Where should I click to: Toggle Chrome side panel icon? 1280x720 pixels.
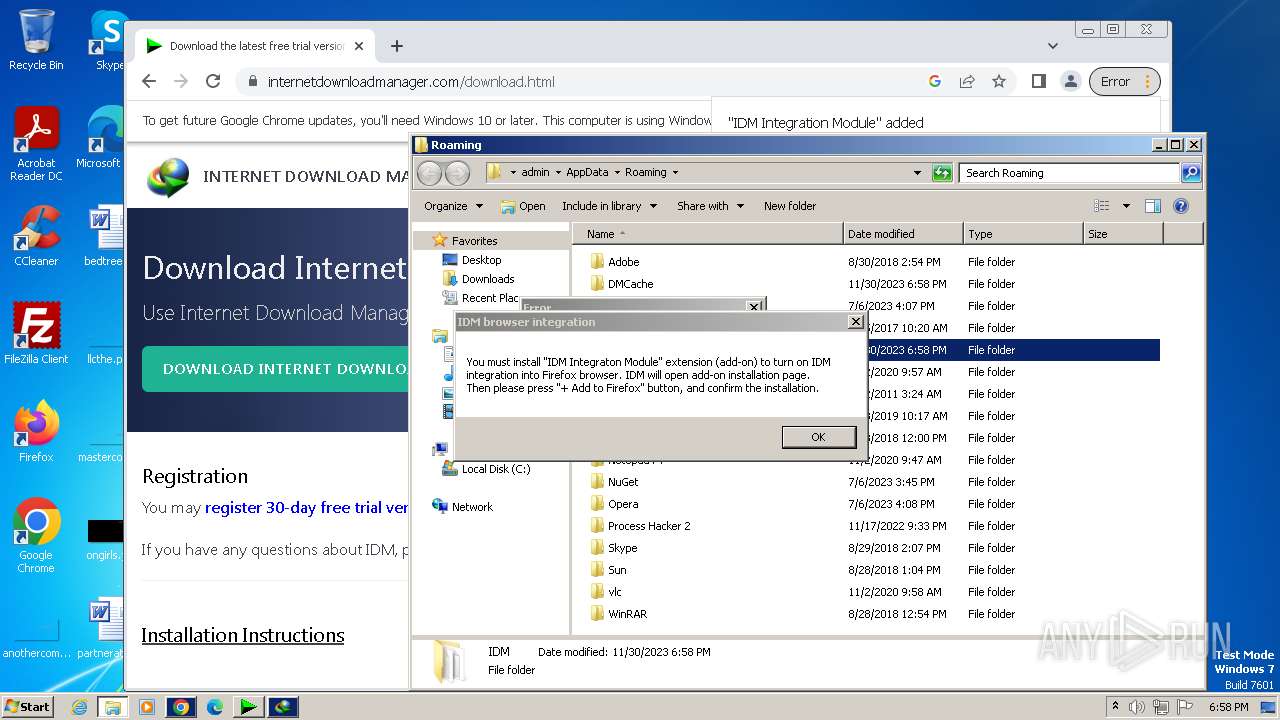1039,82
